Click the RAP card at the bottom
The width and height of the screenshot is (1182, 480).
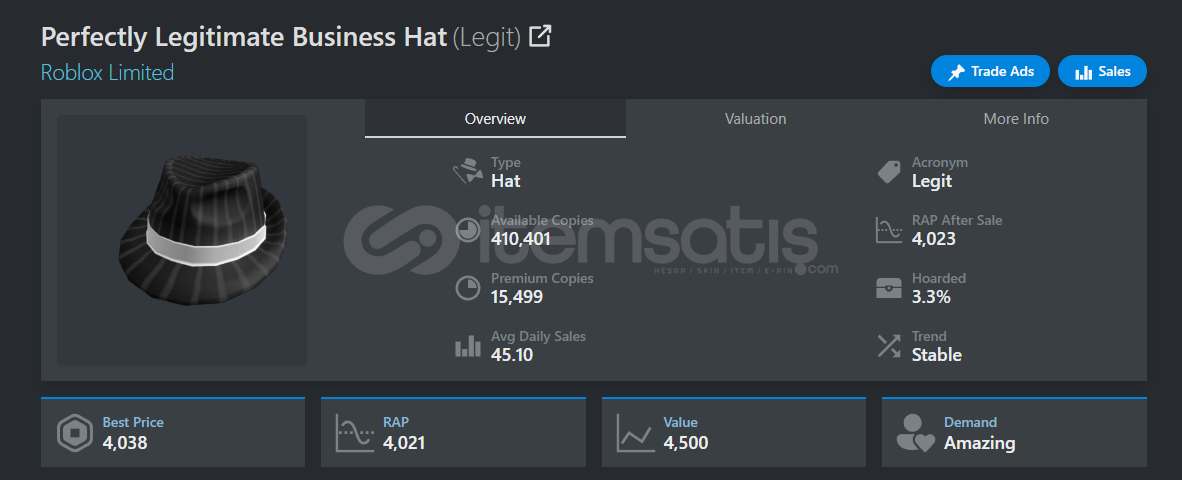[453, 433]
